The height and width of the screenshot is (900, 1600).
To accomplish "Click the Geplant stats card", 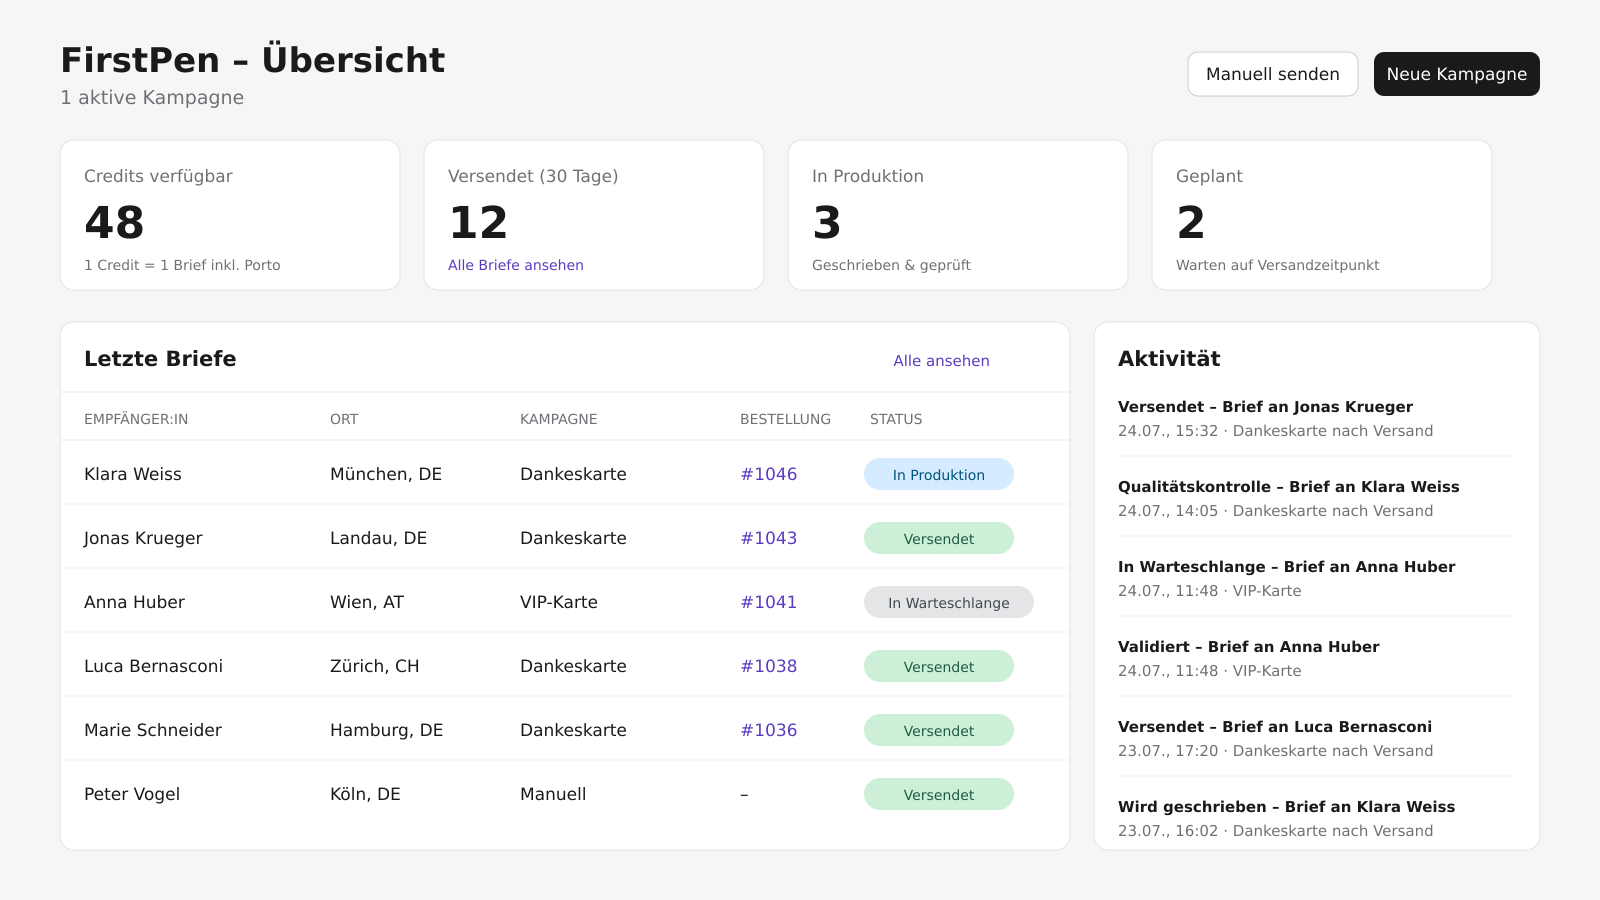I will (1322, 215).
